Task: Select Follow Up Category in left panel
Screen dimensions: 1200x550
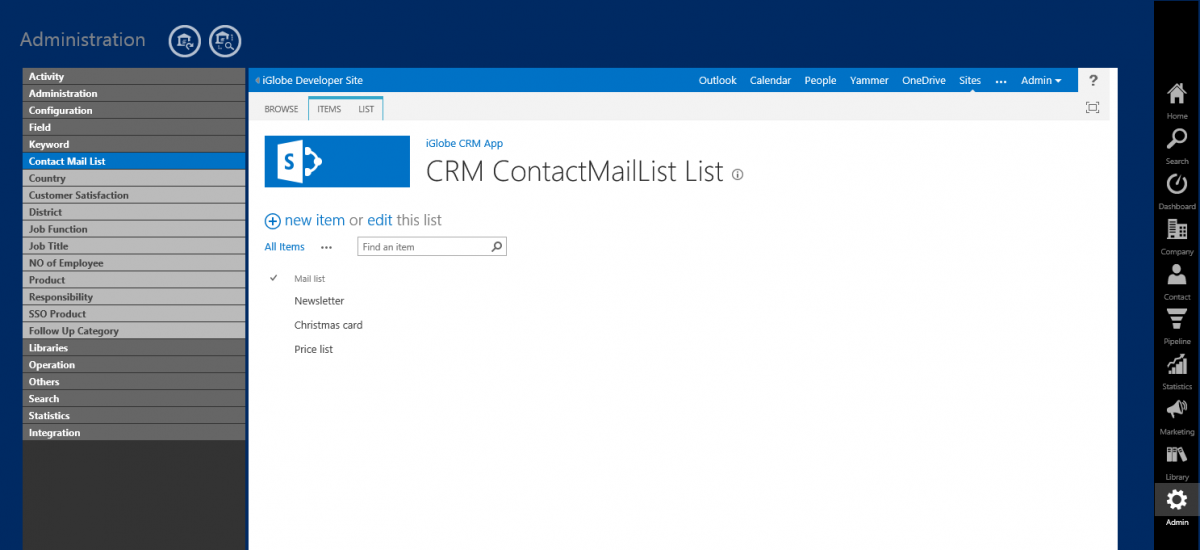Action: [x=134, y=331]
